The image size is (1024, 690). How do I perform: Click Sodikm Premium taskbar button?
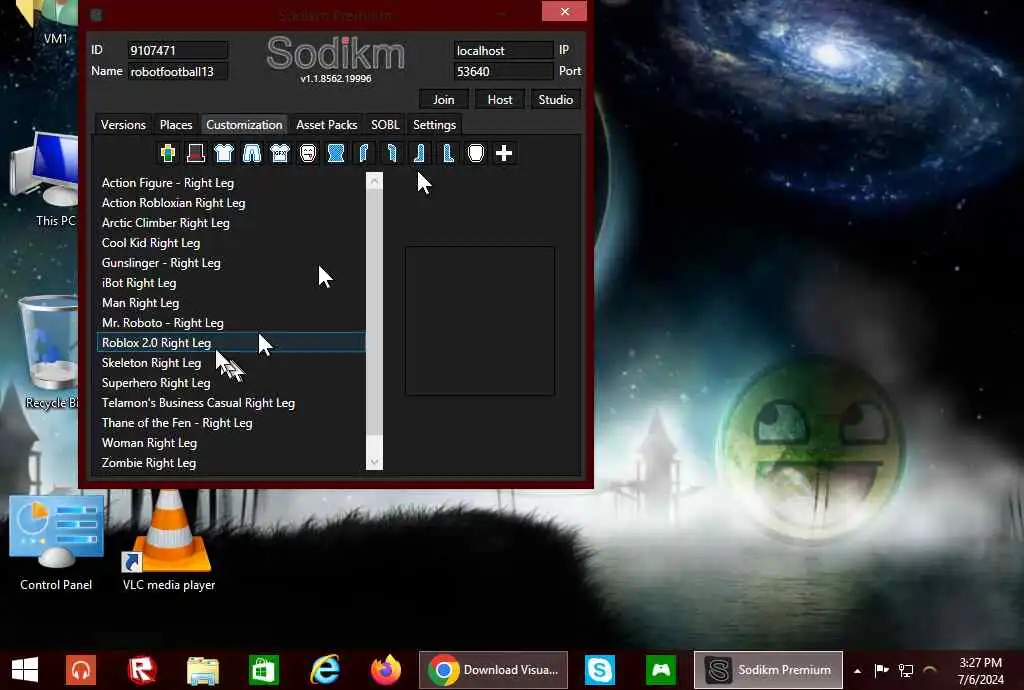pos(768,670)
